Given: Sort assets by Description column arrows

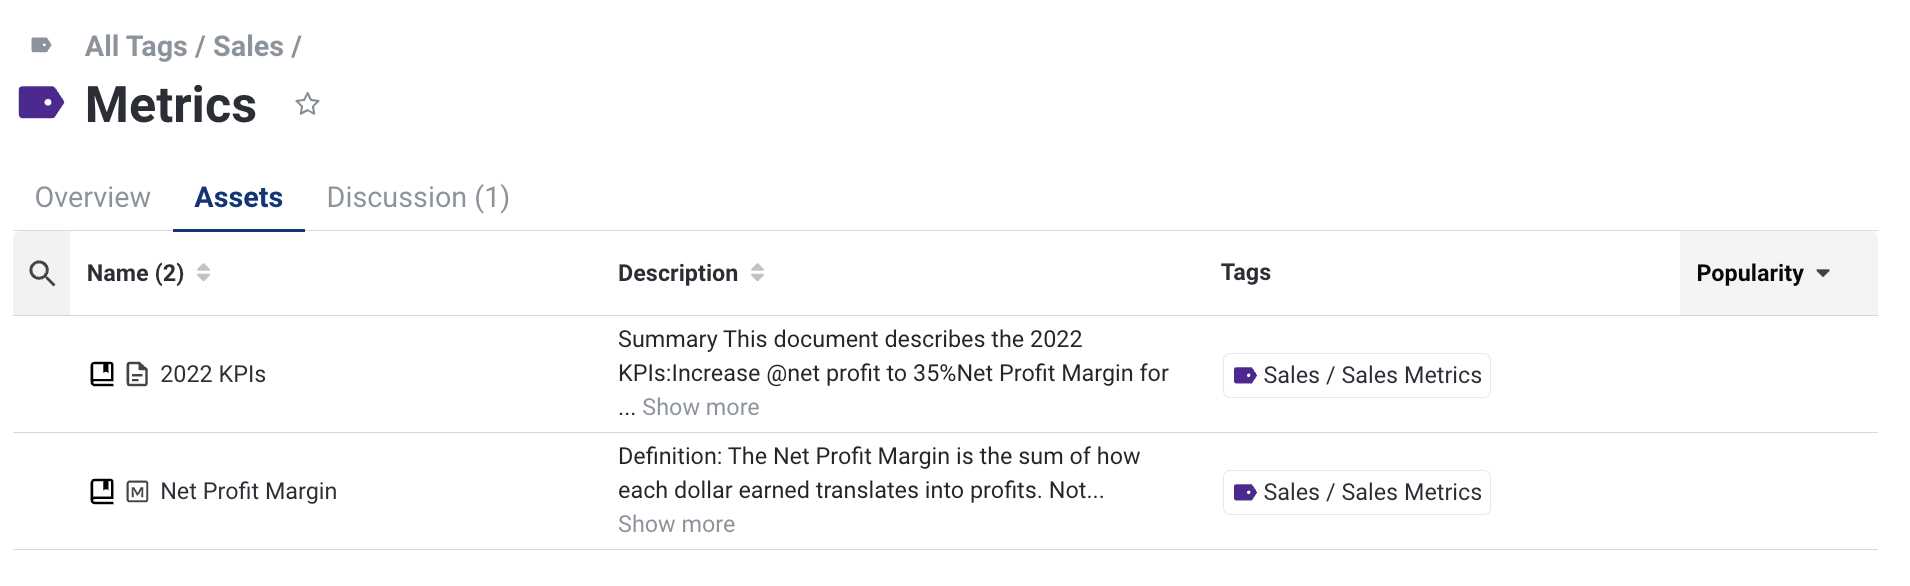Looking at the screenshot, I should 757,273.
